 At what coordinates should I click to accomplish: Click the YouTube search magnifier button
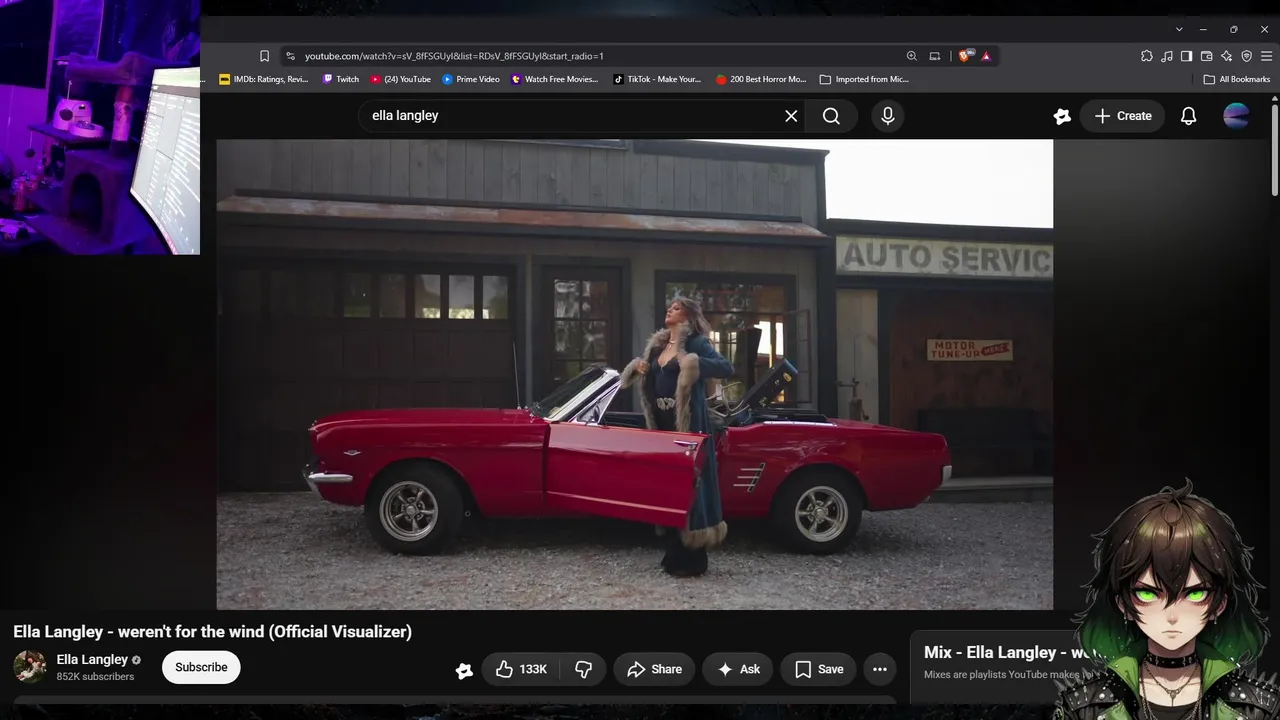click(831, 116)
